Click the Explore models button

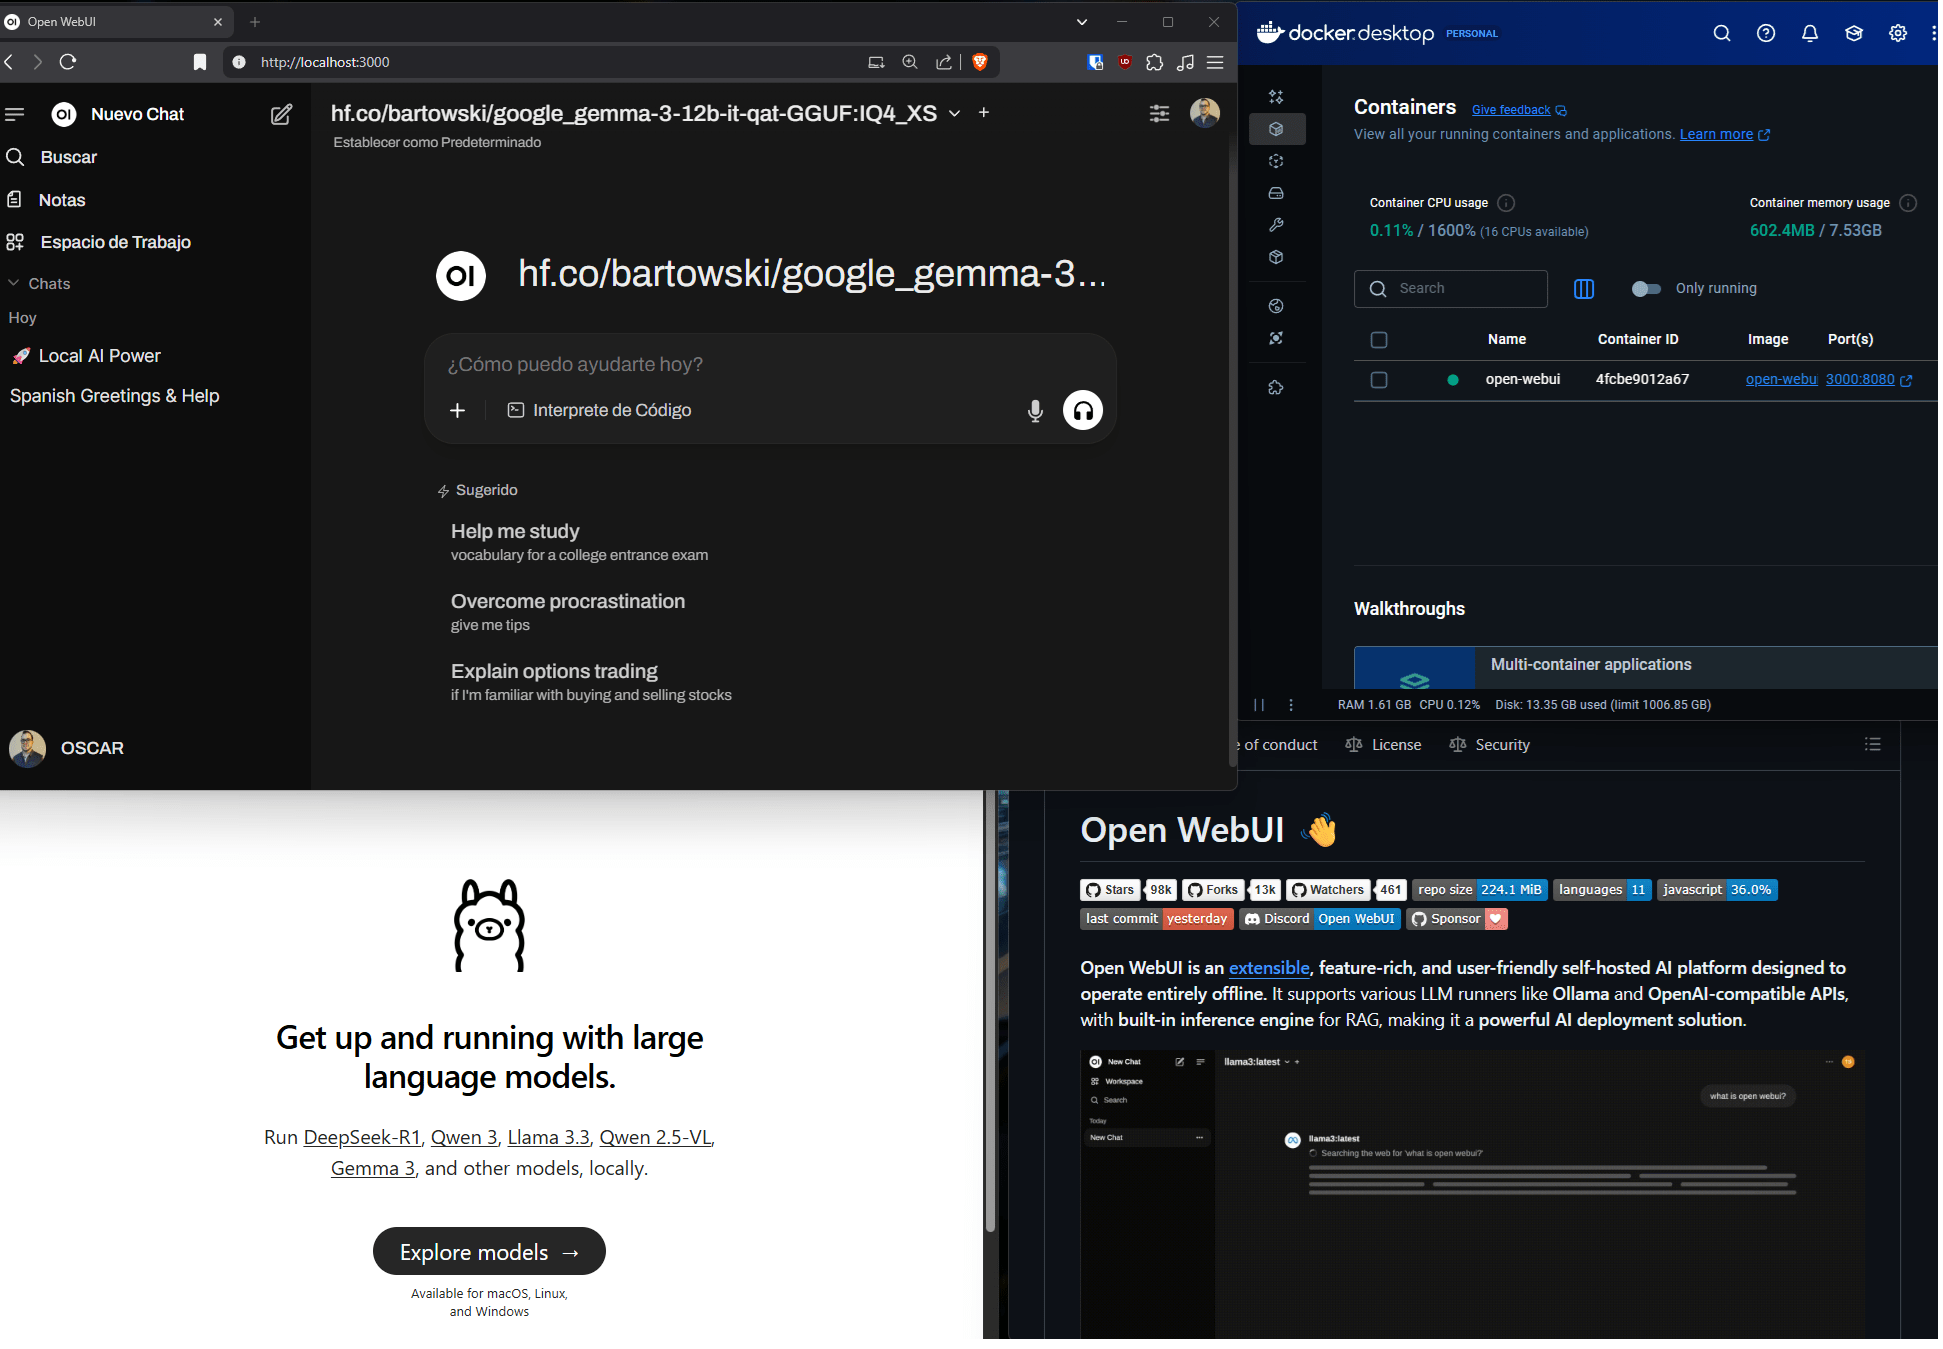pyautogui.click(x=489, y=1252)
